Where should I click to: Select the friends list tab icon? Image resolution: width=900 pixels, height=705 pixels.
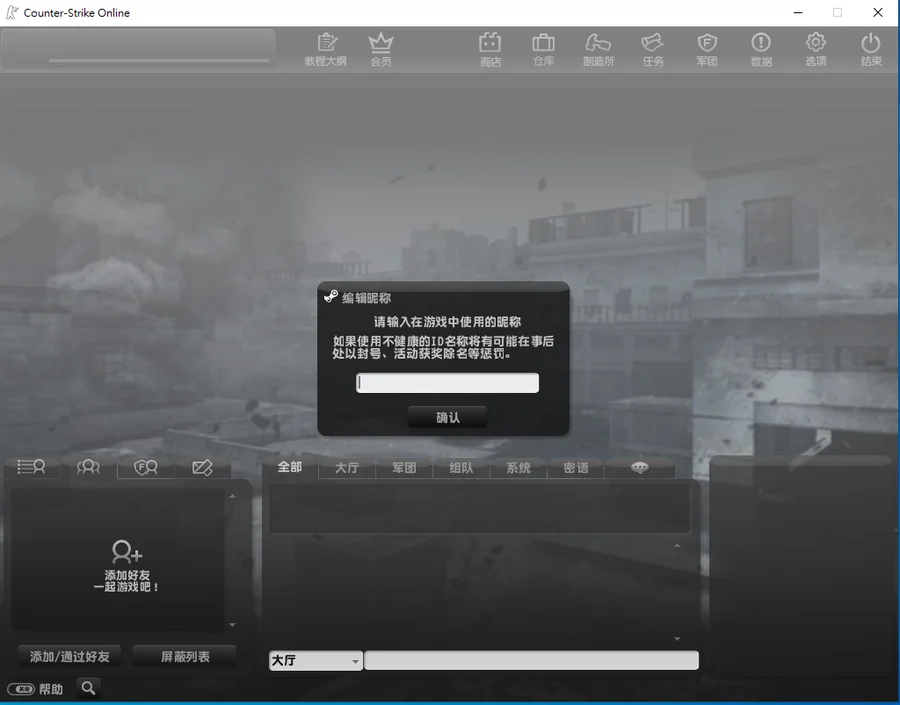coord(31,467)
